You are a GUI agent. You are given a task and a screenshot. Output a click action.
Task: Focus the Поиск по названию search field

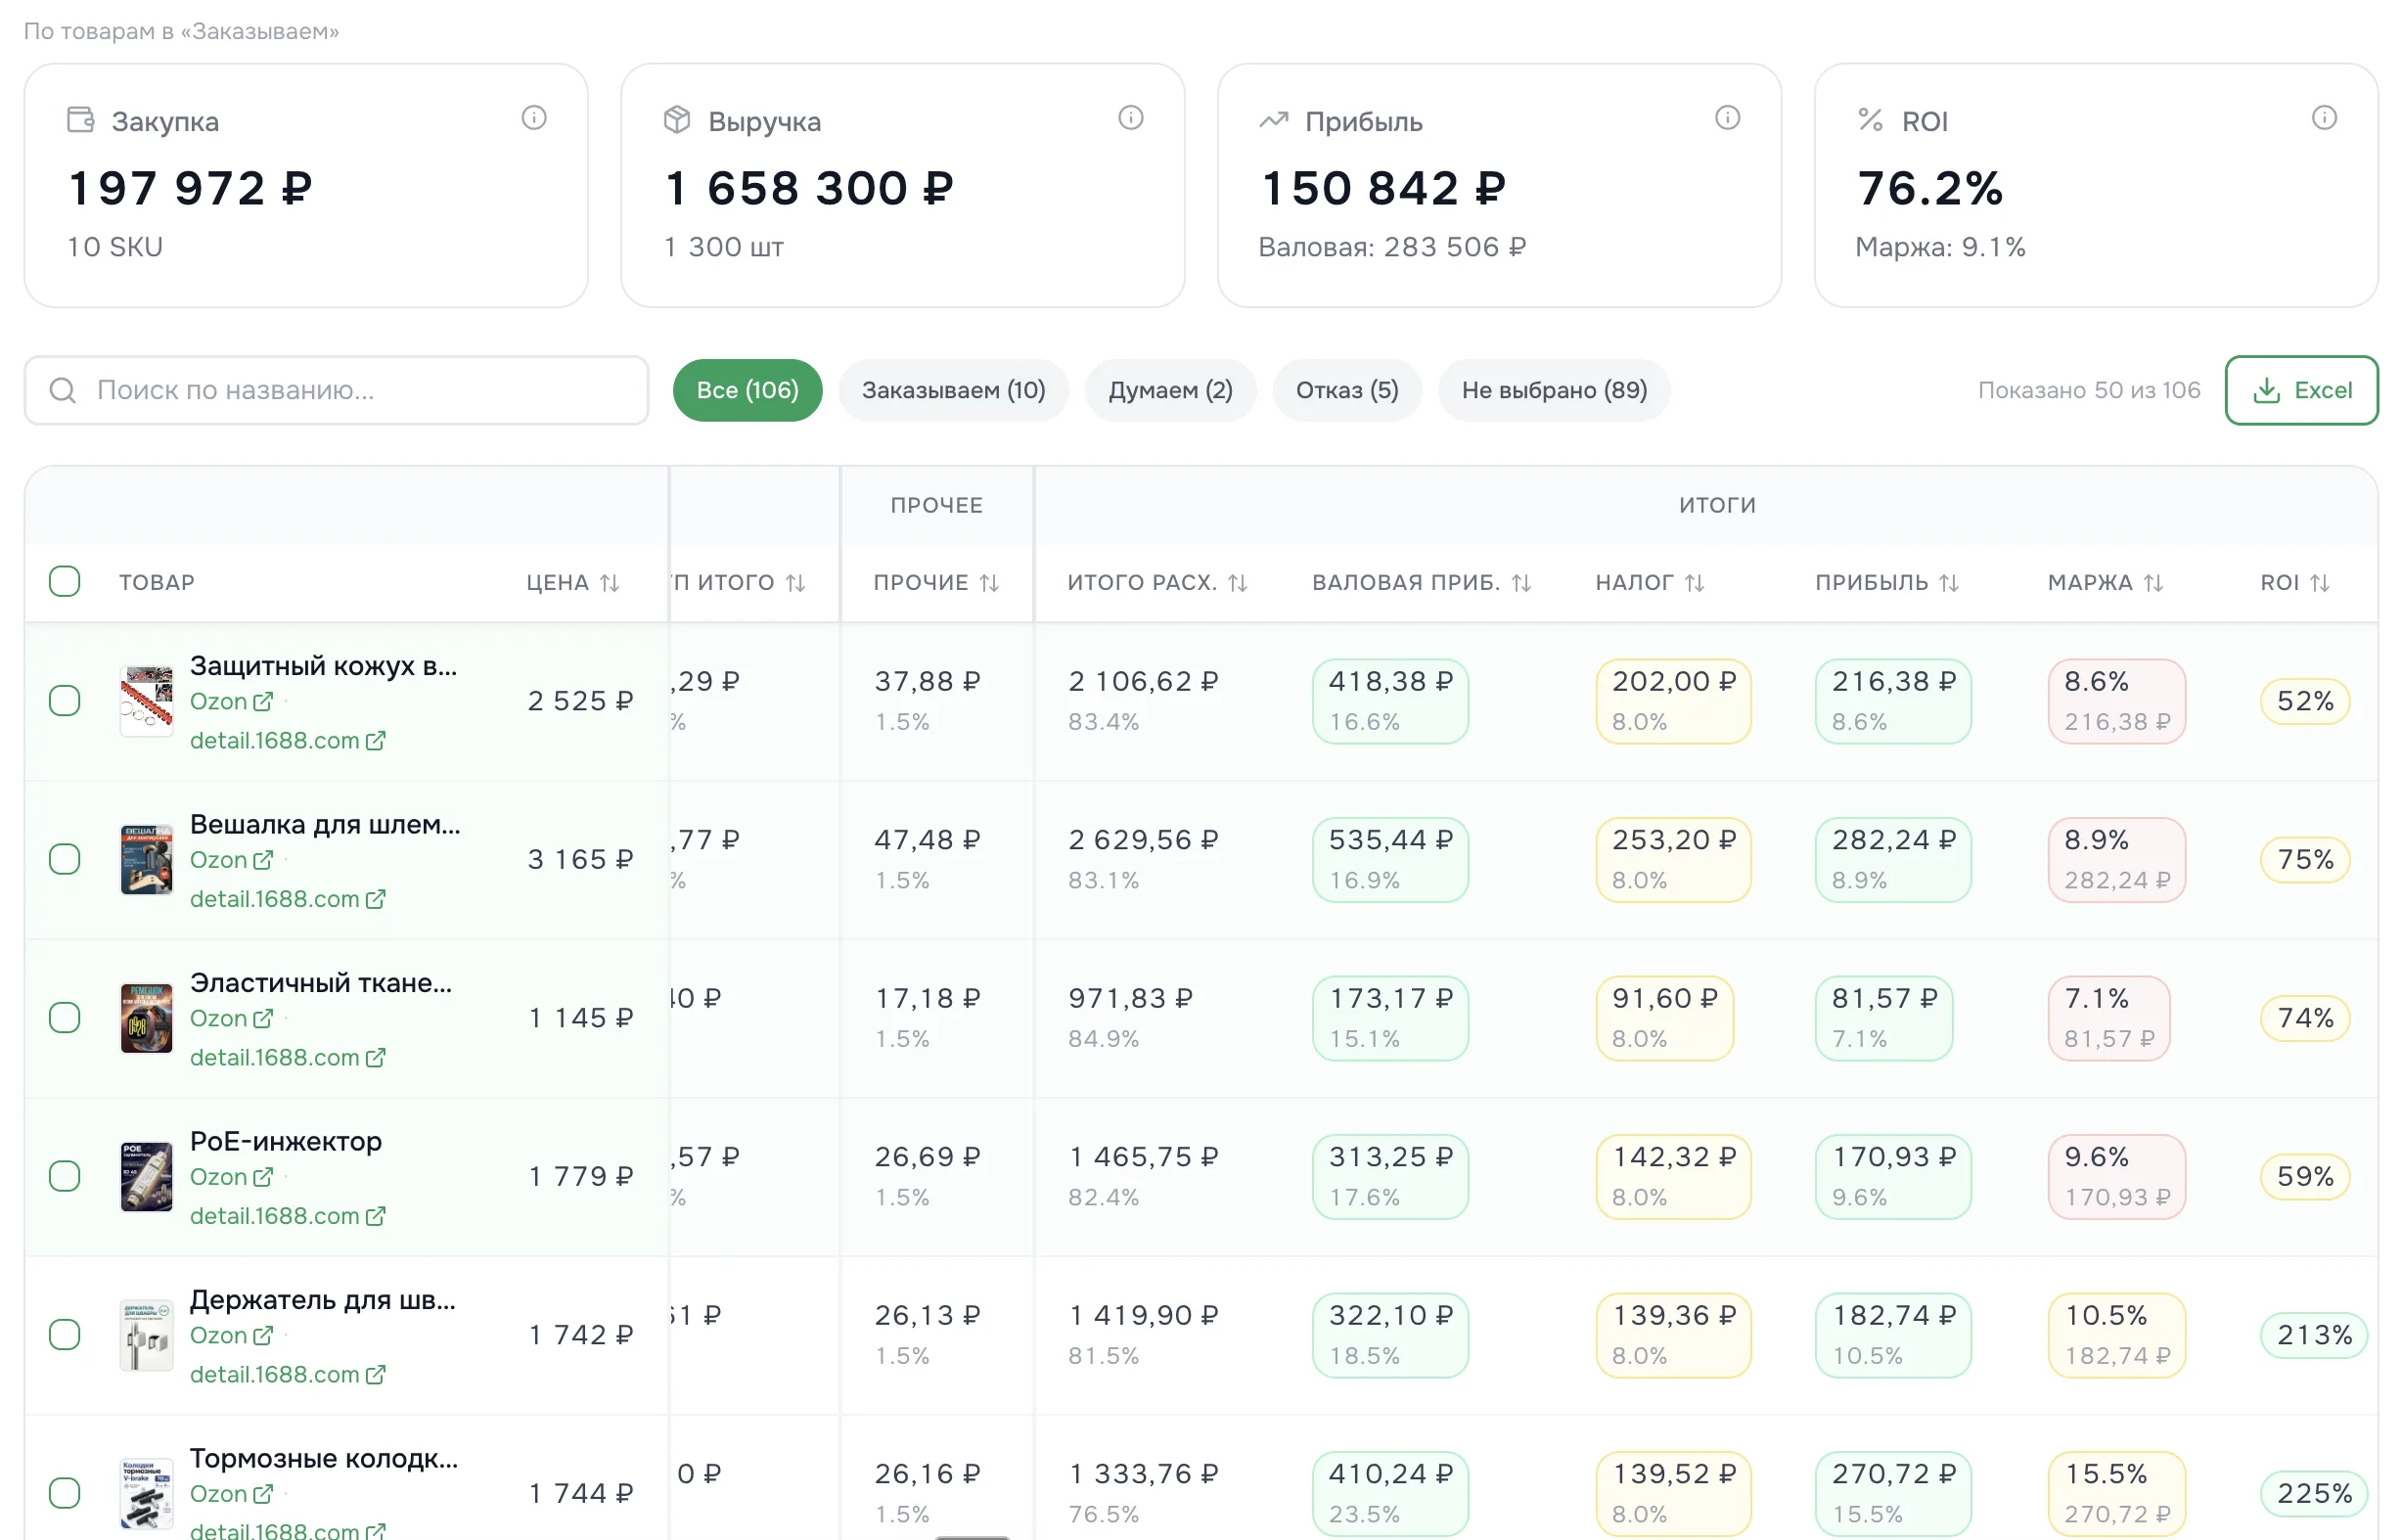[336, 390]
